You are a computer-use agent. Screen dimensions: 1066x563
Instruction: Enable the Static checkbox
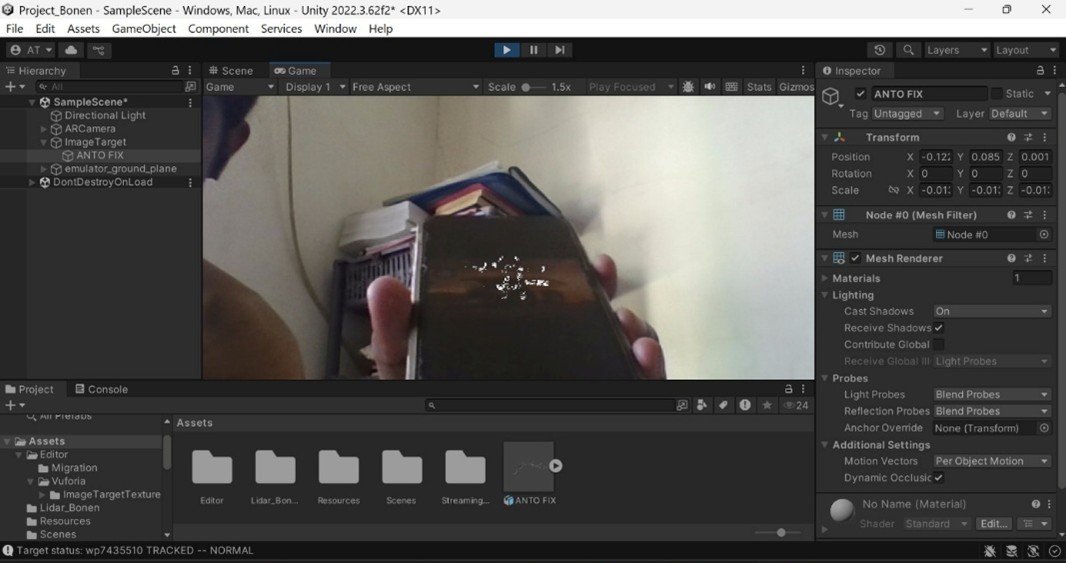point(996,94)
